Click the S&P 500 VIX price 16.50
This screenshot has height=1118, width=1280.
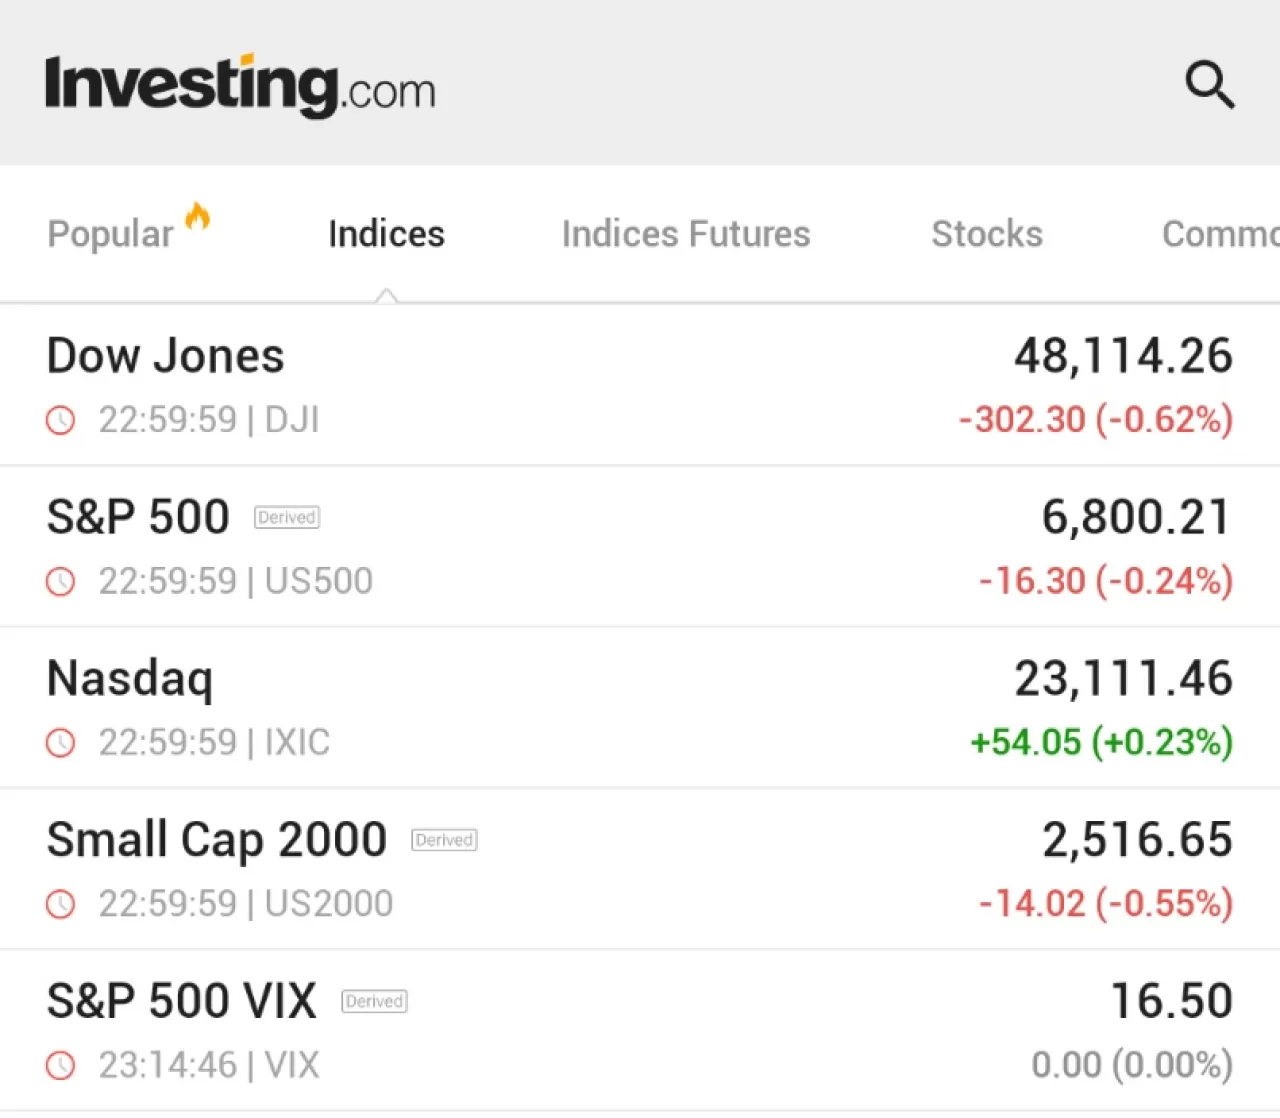(x=1171, y=1001)
